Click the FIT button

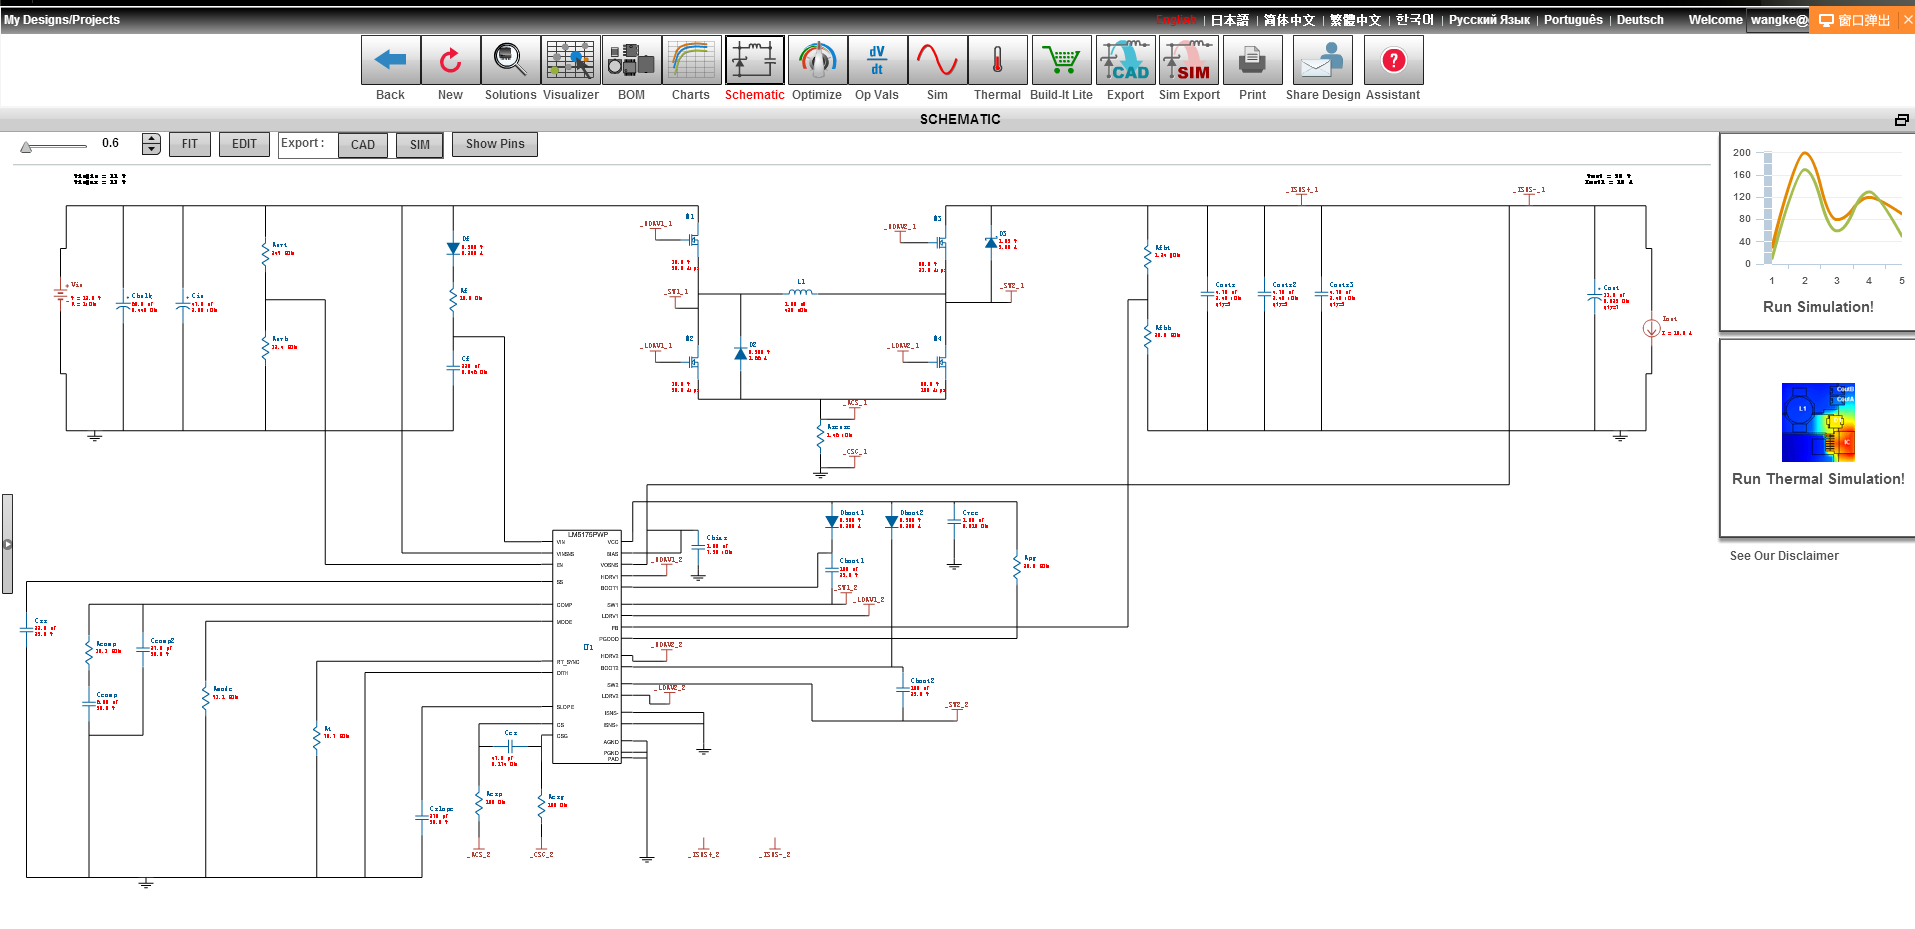coord(190,144)
